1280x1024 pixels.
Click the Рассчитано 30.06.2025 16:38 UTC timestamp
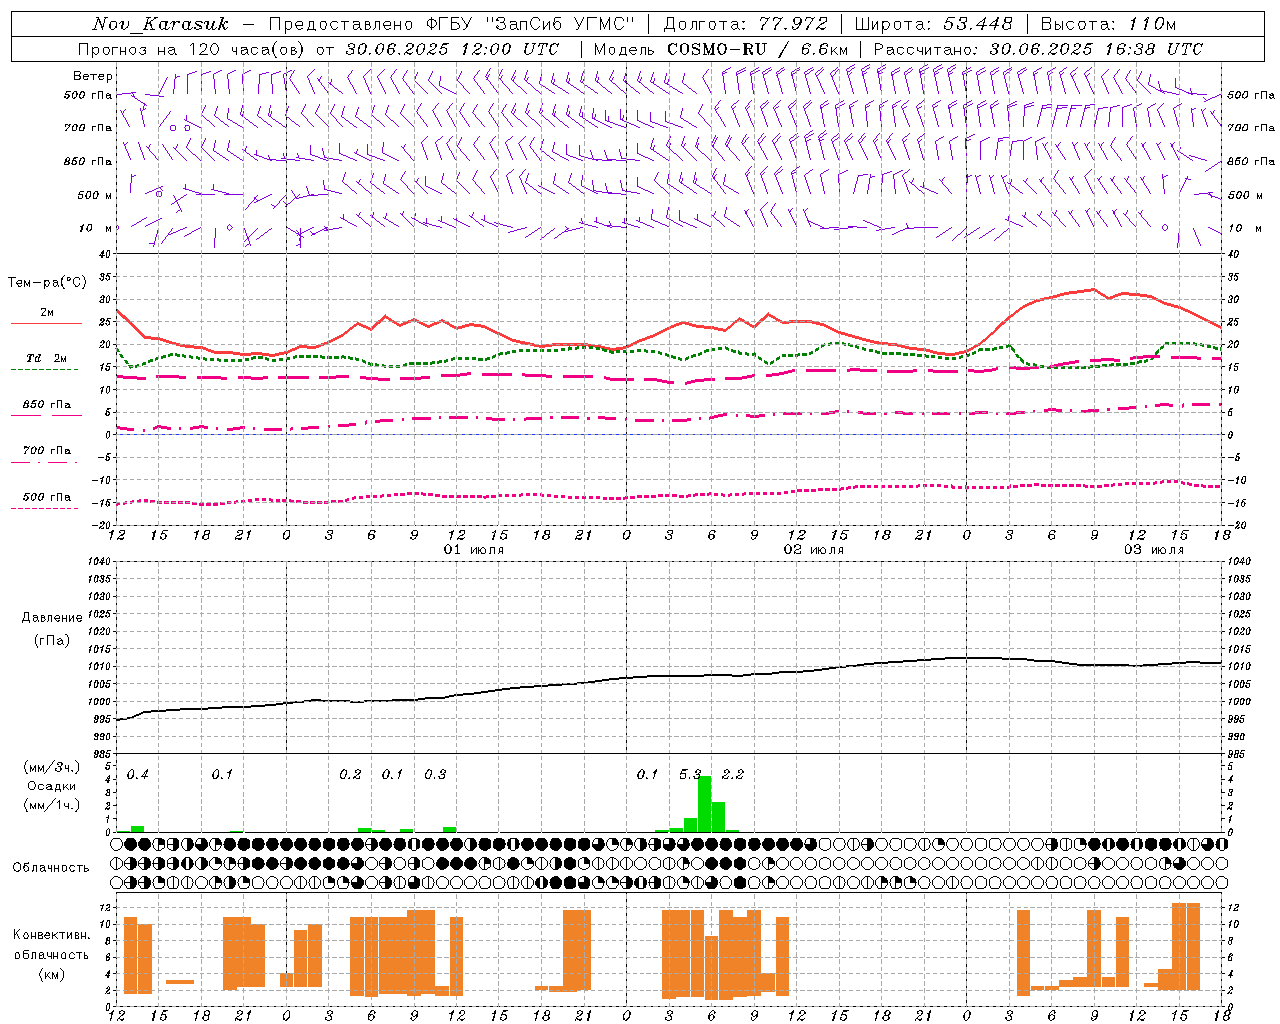pyautogui.click(x=1038, y=49)
